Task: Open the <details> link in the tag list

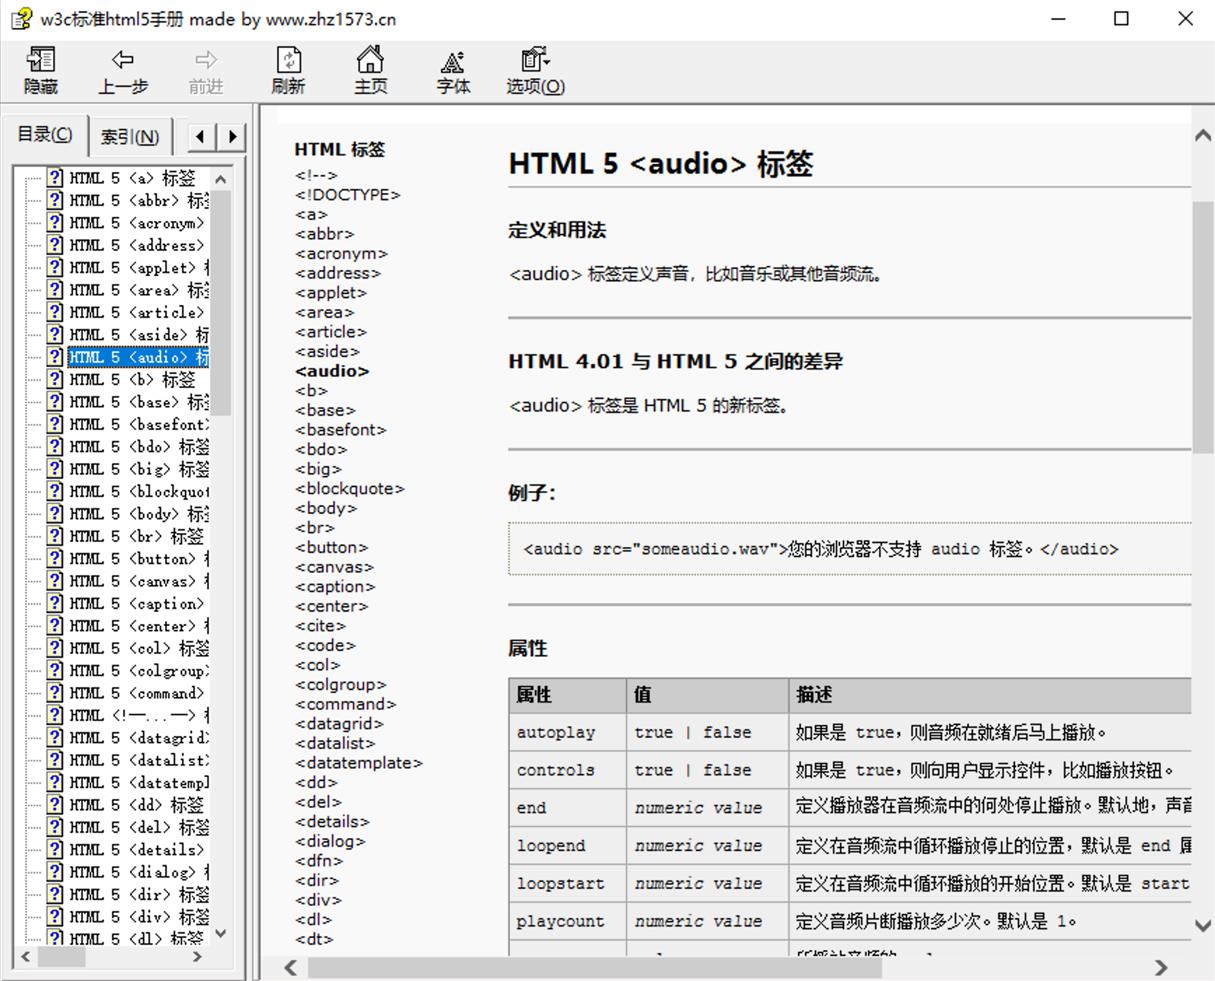Action: (332, 822)
